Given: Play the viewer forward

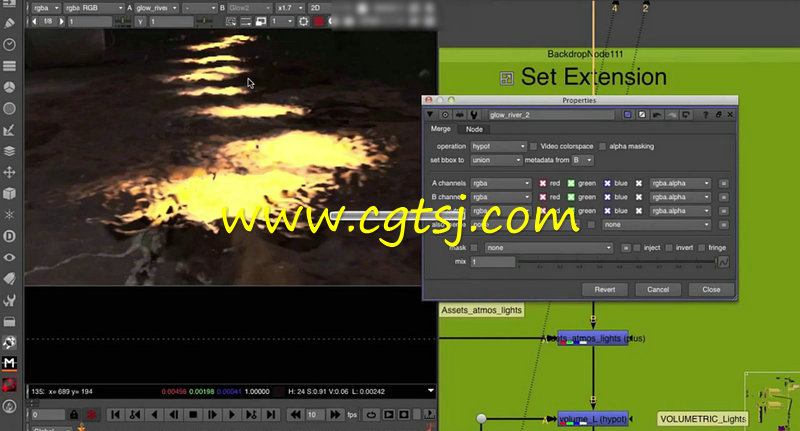Looking at the screenshot, I should coord(232,415).
